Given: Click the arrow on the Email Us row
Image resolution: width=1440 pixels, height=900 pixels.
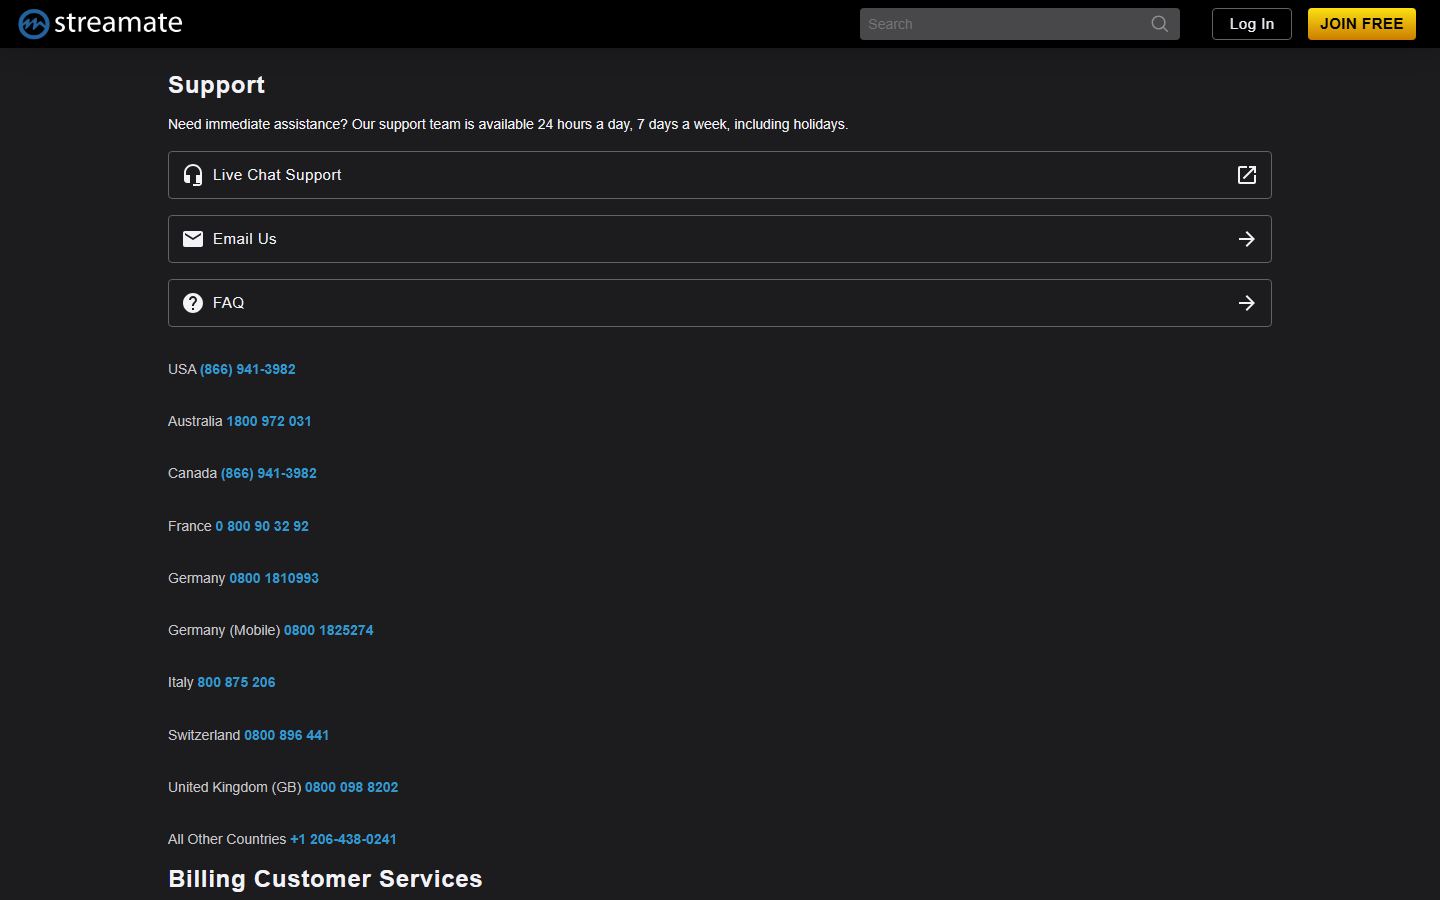Looking at the screenshot, I should [x=1247, y=239].
